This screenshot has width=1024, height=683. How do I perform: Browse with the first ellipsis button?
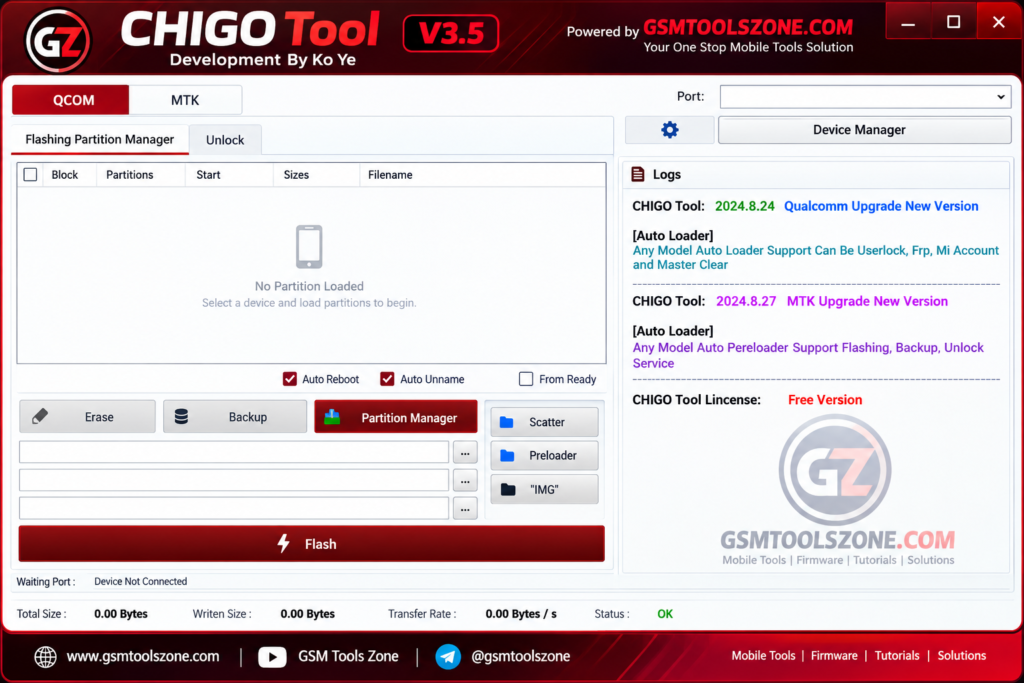coord(465,453)
